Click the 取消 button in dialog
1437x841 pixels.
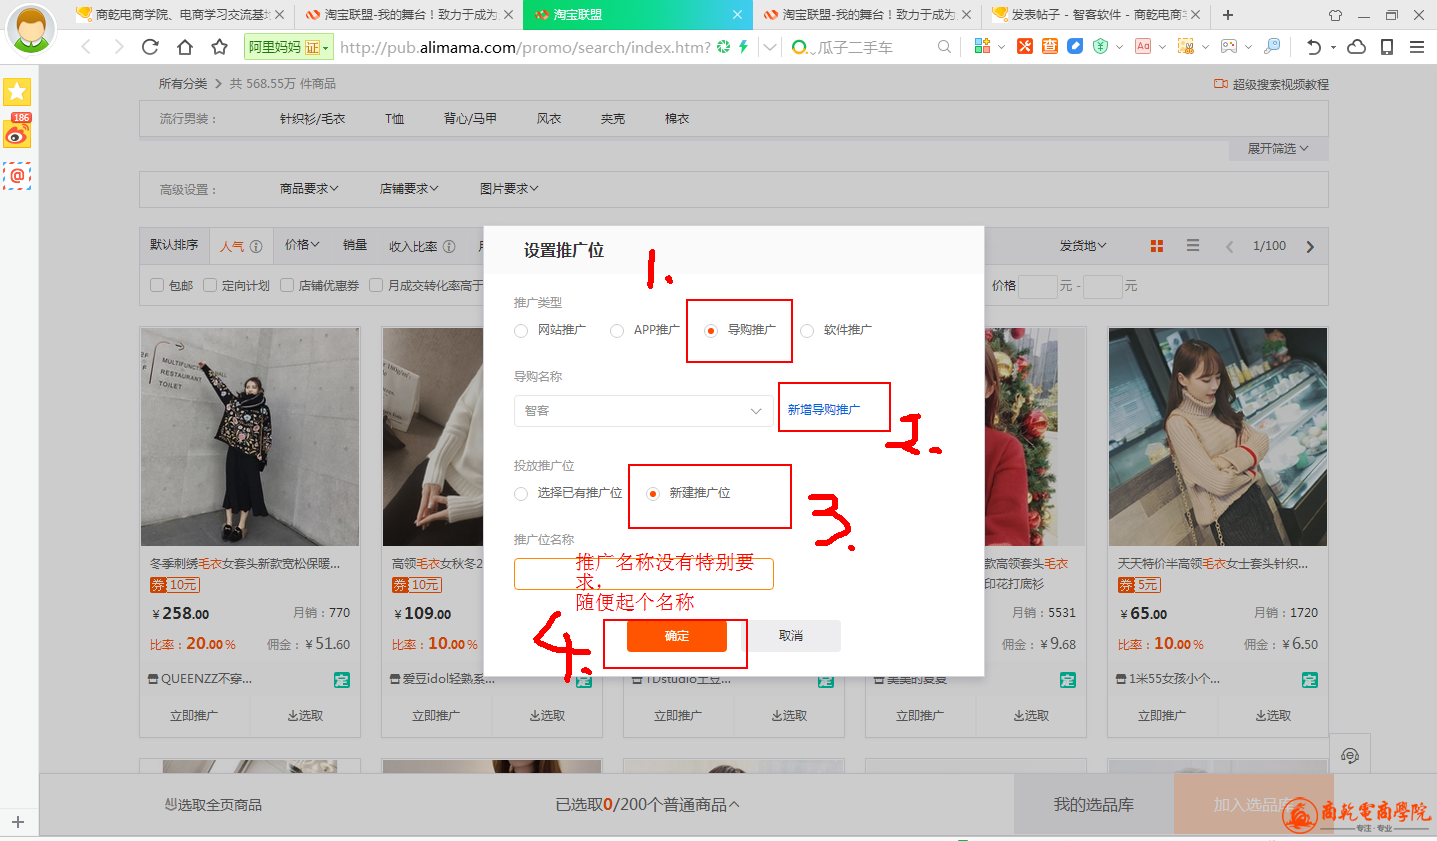click(791, 636)
